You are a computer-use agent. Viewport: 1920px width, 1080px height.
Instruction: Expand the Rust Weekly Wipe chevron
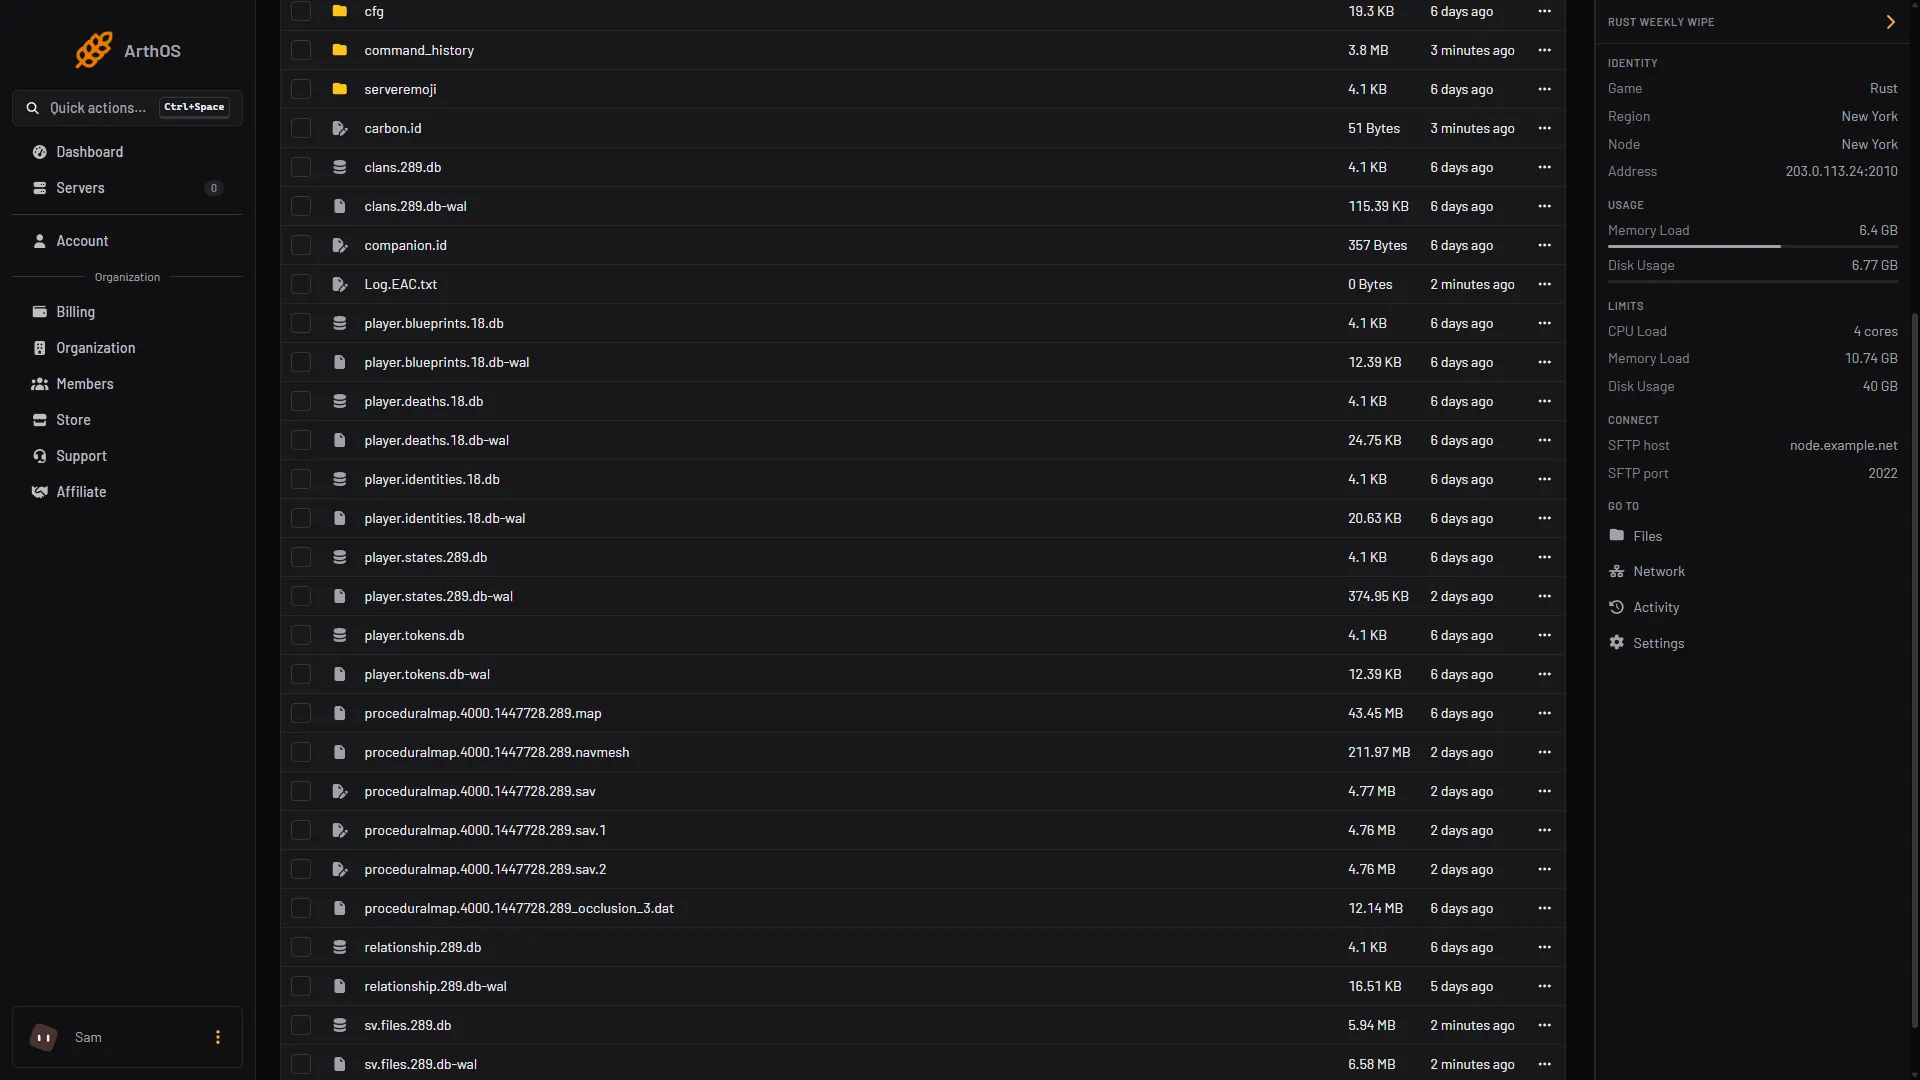click(x=1890, y=22)
